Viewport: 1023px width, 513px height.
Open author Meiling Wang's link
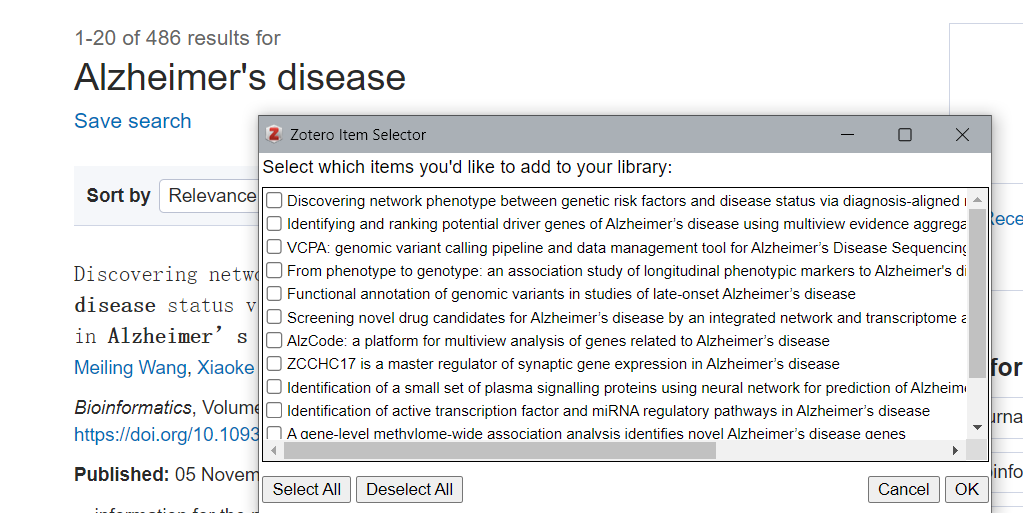tap(130, 367)
